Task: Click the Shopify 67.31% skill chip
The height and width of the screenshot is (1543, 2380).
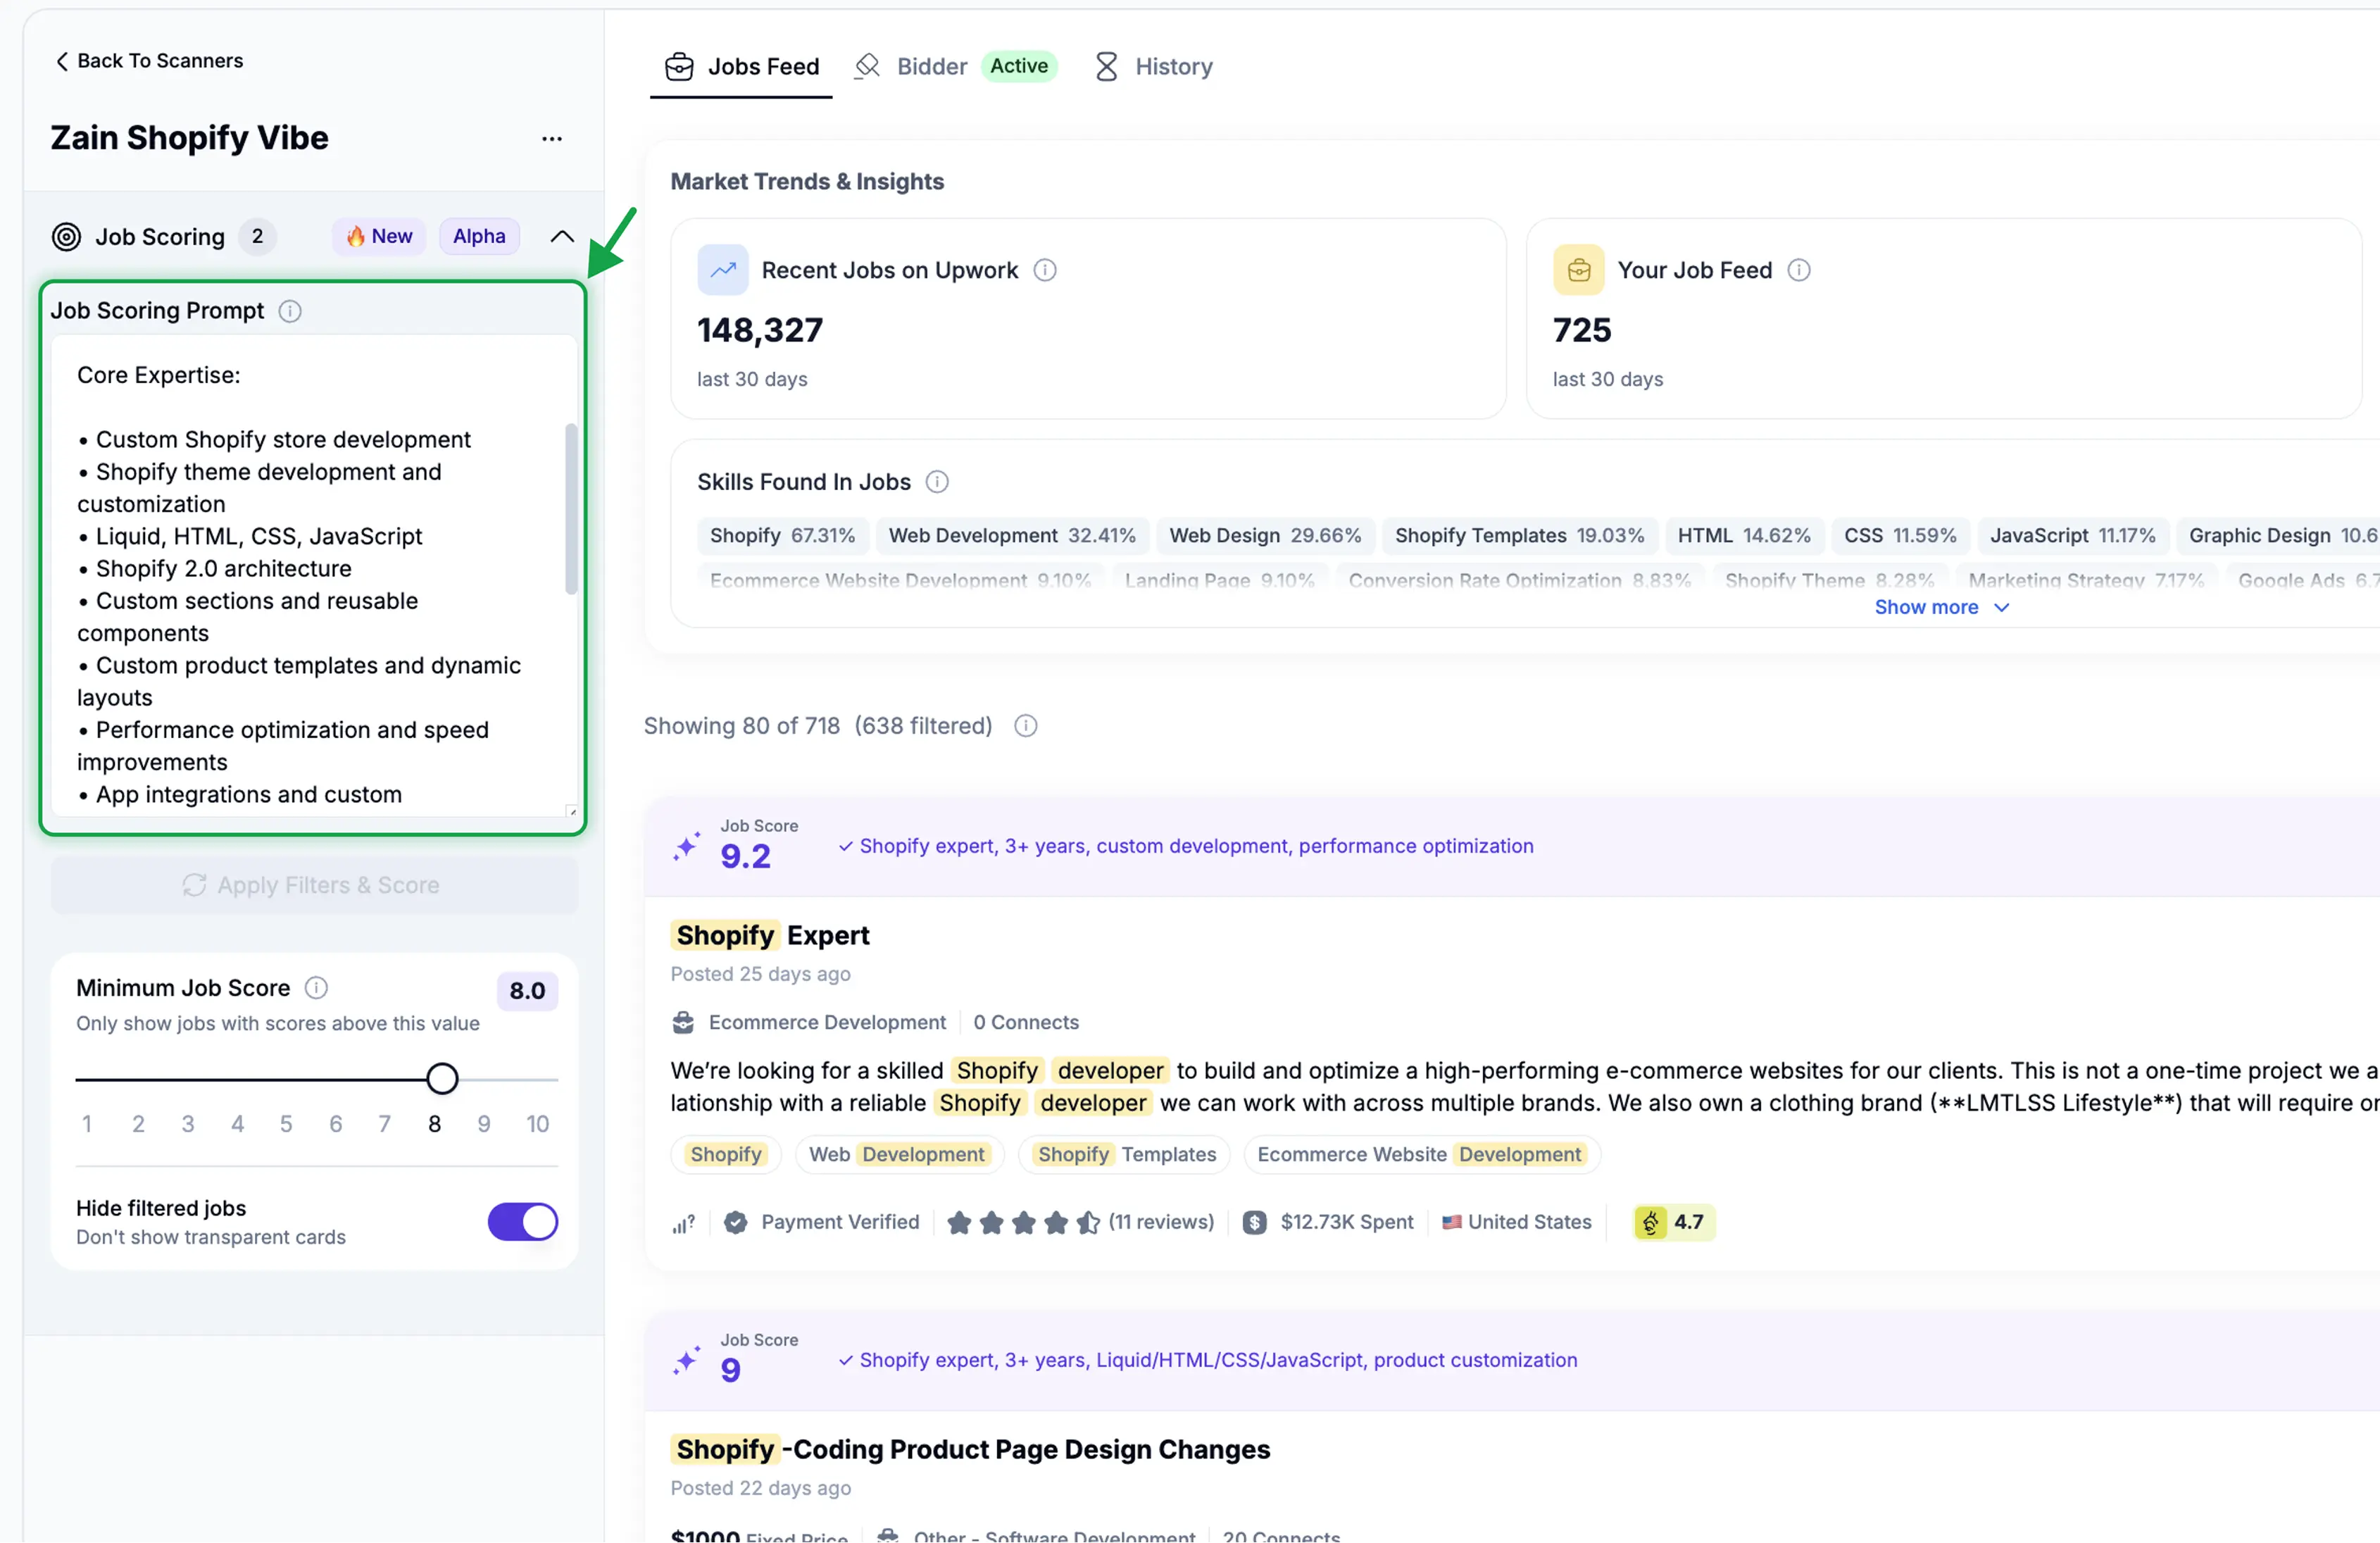Action: click(783, 536)
